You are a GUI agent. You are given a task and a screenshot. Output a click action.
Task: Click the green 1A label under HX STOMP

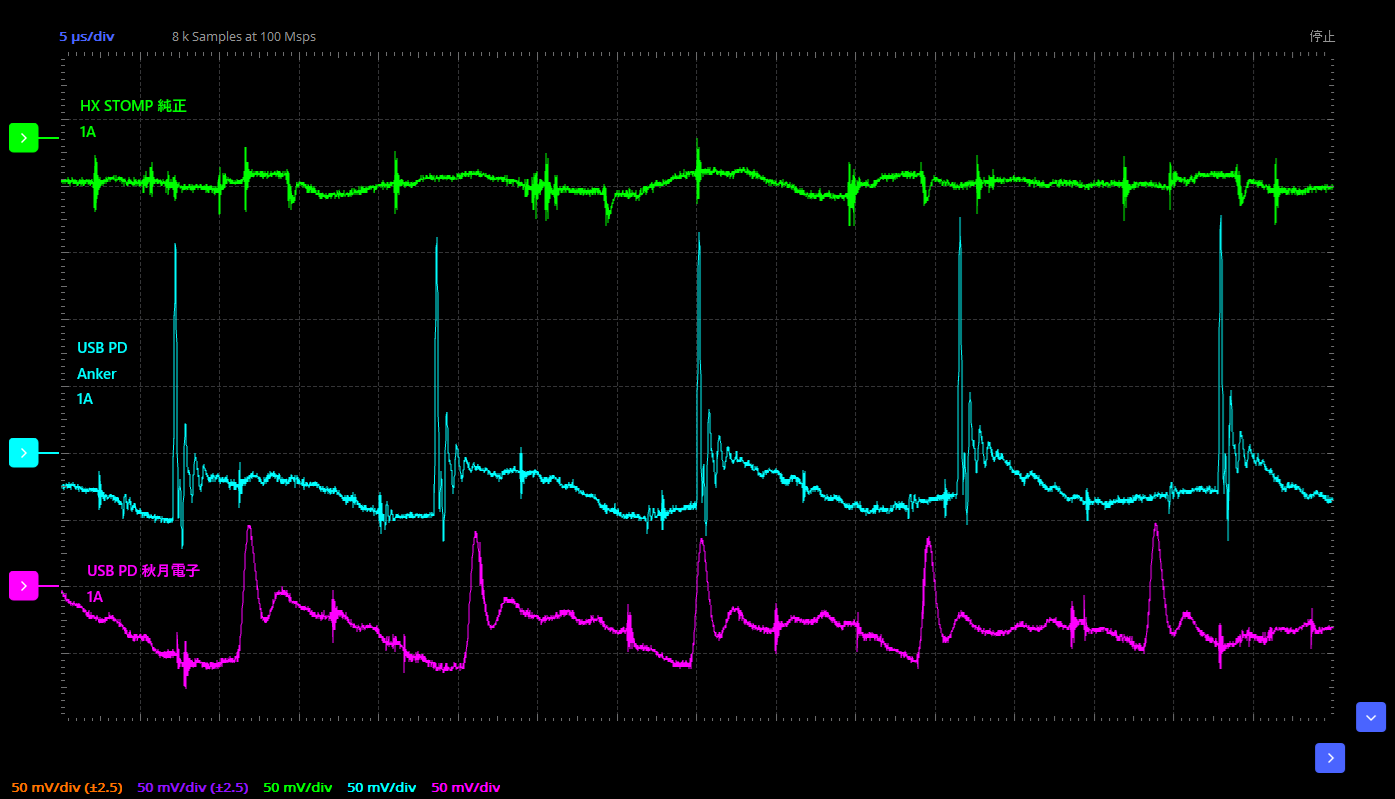[x=88, y=132]
